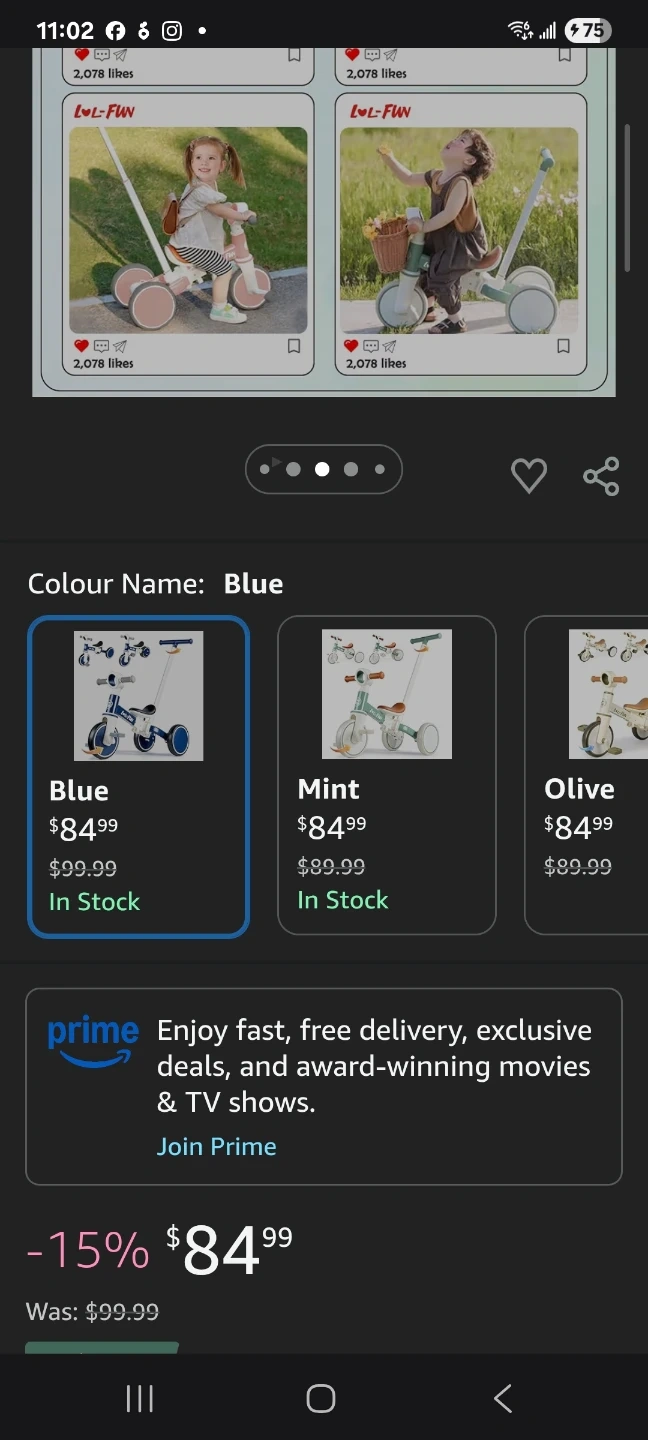Tap the battery indicator in status bar
This screenshot has height=1440, width=648.
(588, 31)
